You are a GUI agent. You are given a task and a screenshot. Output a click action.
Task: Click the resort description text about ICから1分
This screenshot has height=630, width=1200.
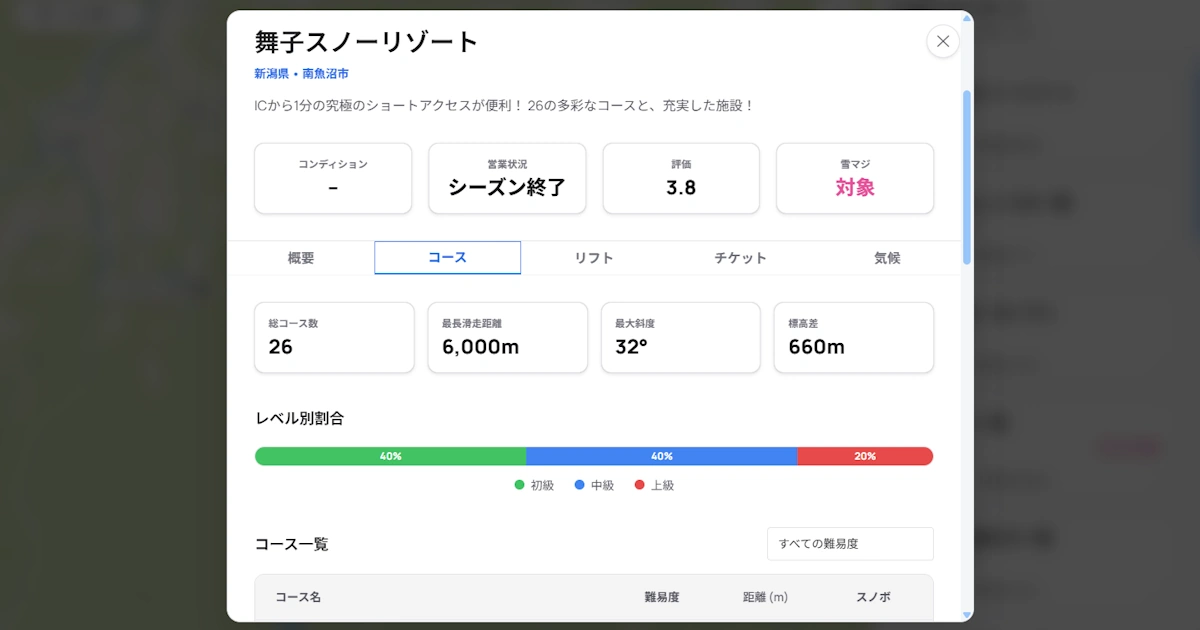504,105
